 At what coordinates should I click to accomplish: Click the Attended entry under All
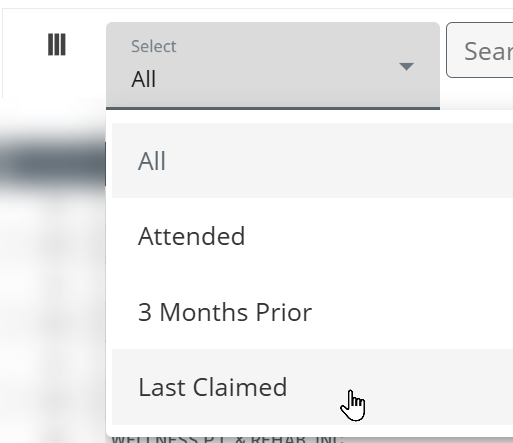tap(312, 236)
